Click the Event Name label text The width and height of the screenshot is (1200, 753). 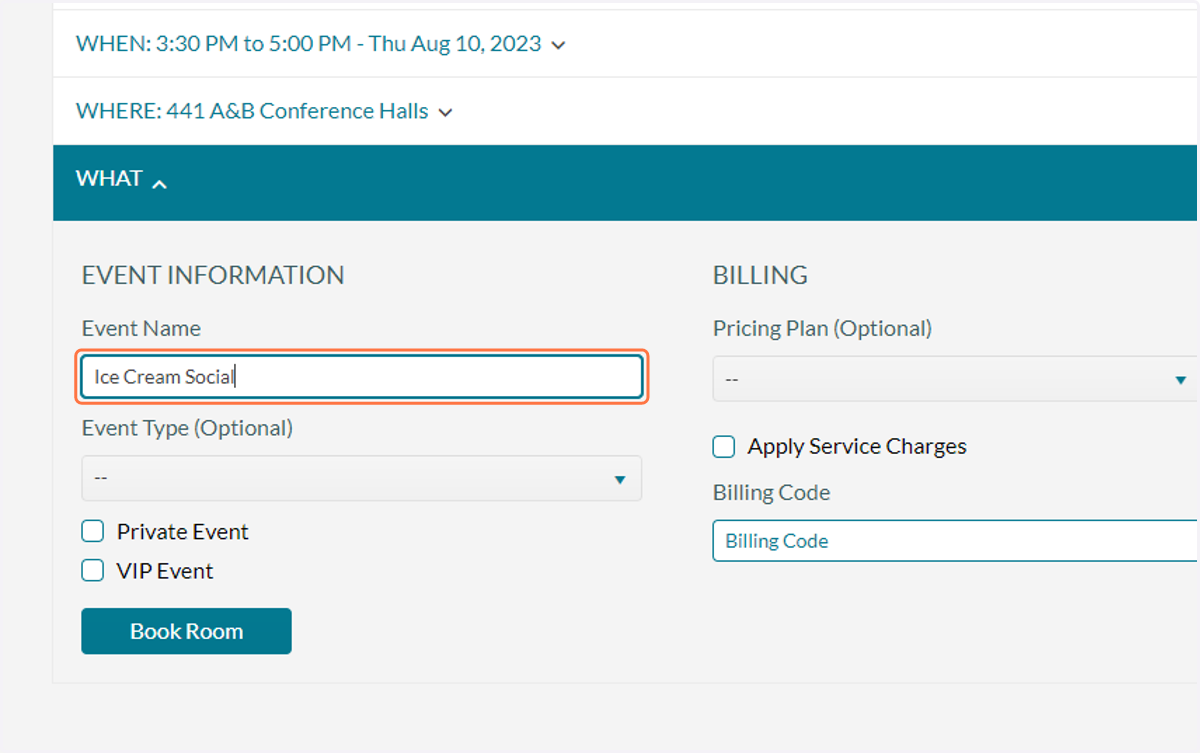(141, 328)
